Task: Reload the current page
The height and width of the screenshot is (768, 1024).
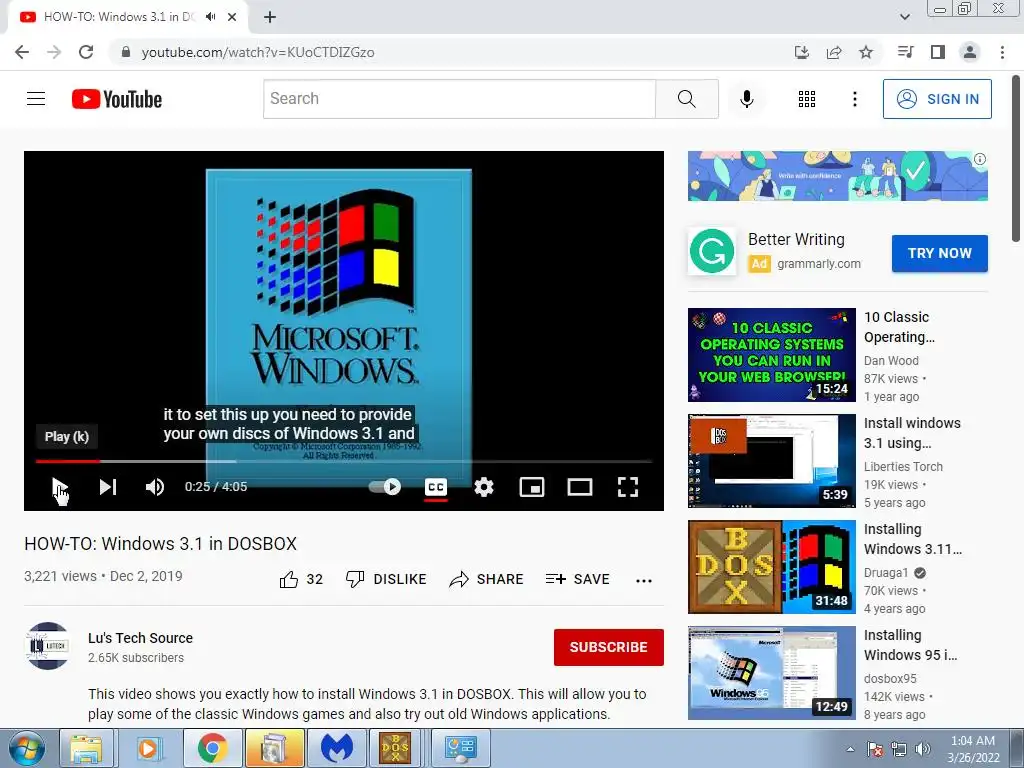Action: pos(86,52)
